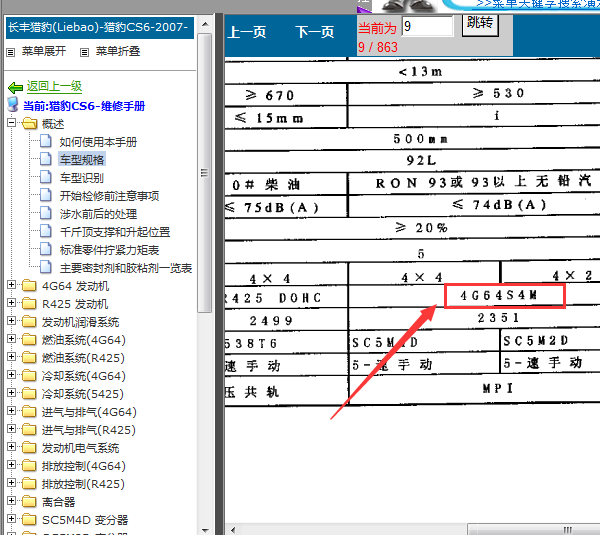The height and width of the screenshot is (535, 600).
Task: Click the folder icon of 发动机电气系统
Action: (29, 447)
